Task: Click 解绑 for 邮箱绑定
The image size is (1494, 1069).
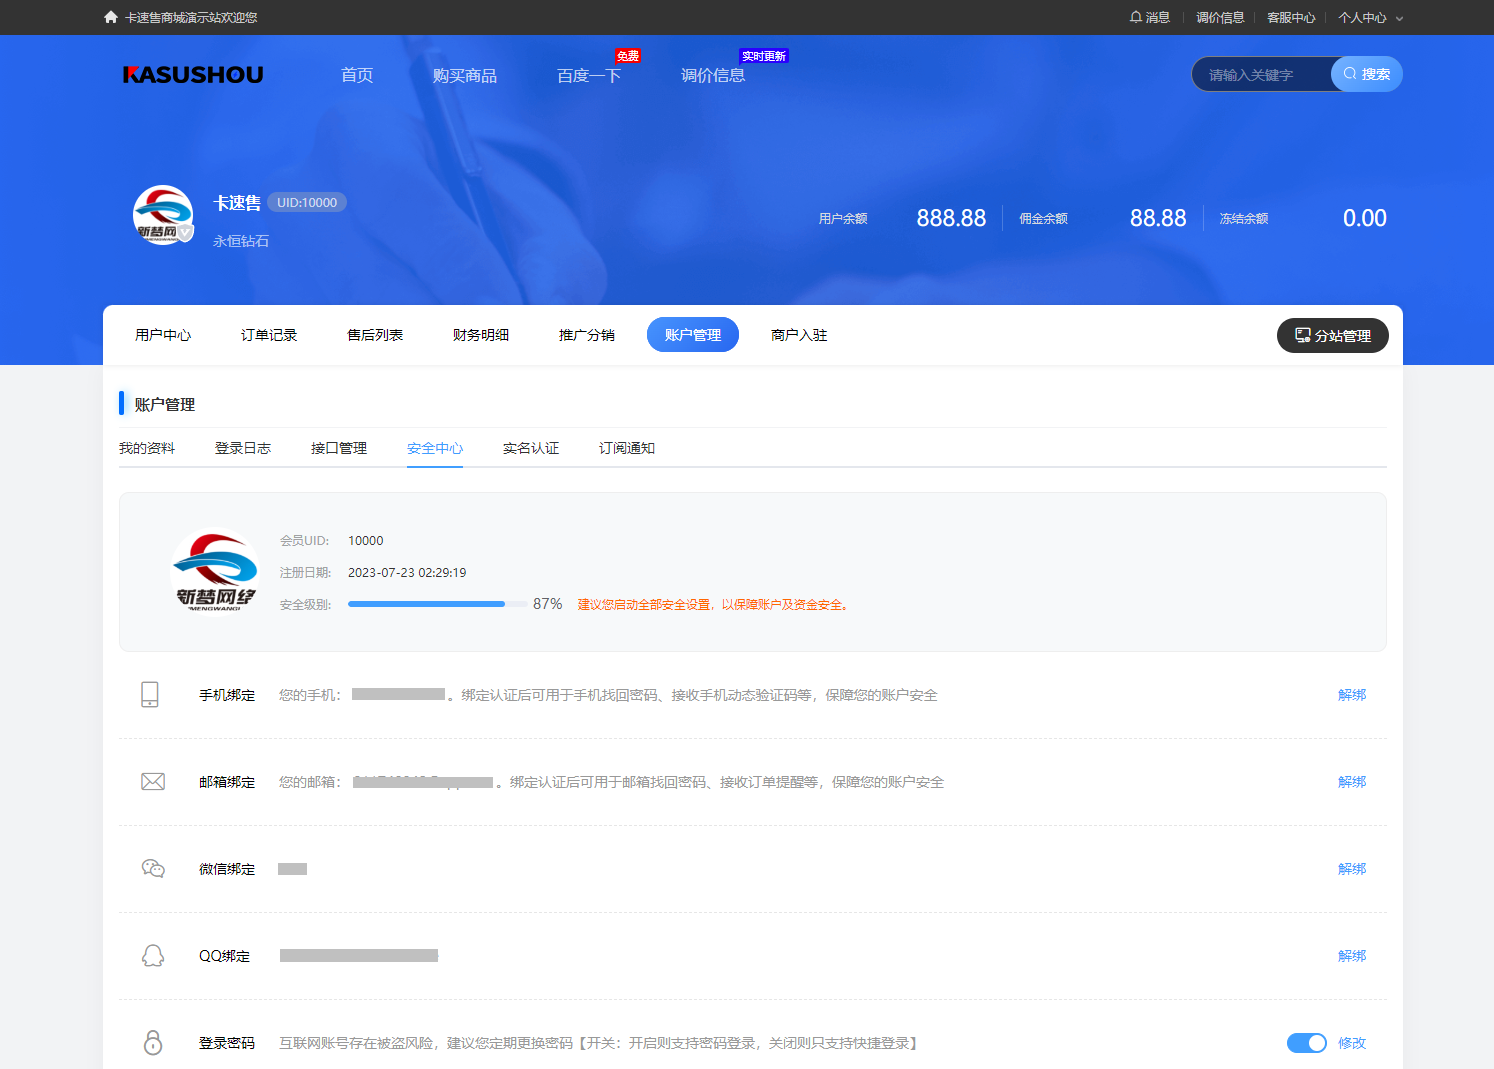Action: (1352, 782)
